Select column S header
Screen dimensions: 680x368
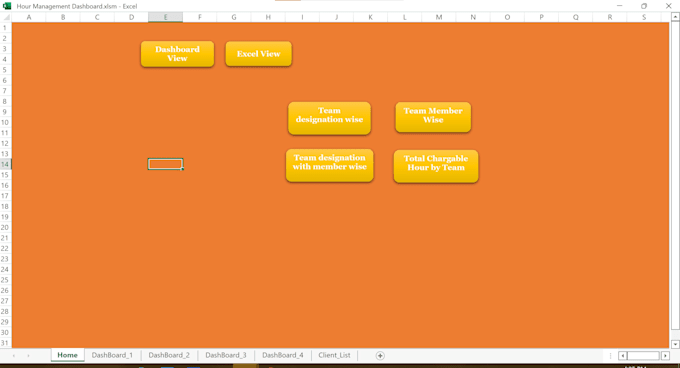tap(644, 17)
